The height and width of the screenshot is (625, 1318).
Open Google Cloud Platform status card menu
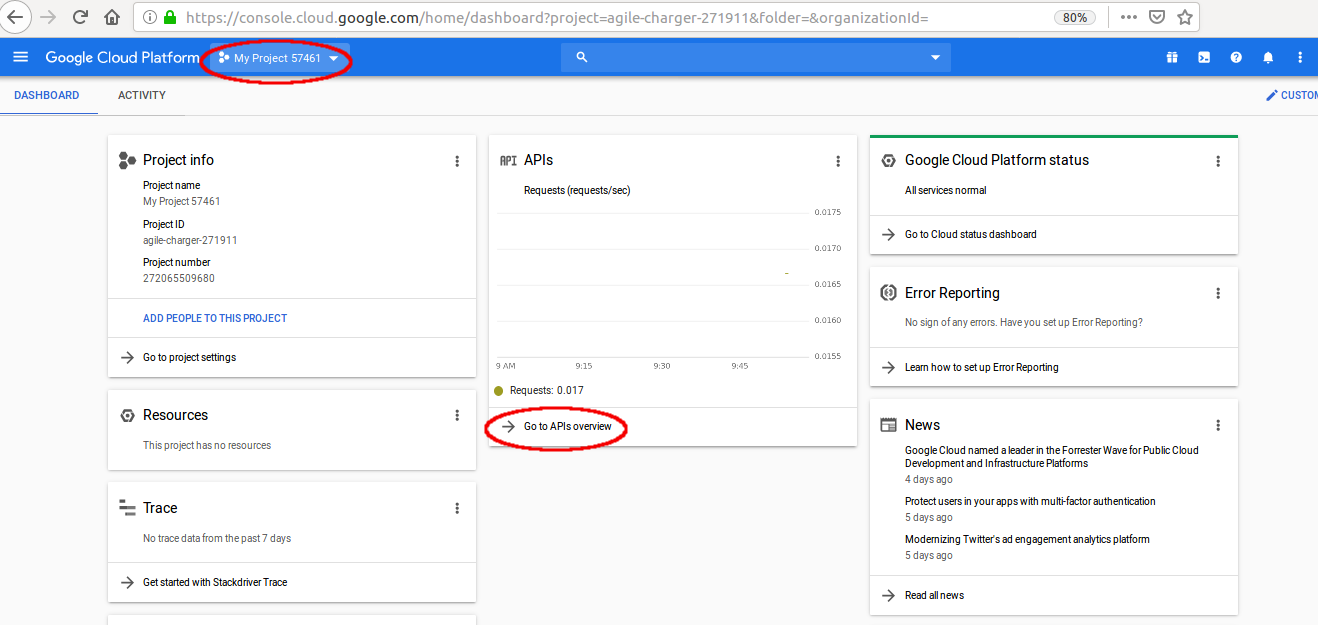click(x=1218, y=161)
